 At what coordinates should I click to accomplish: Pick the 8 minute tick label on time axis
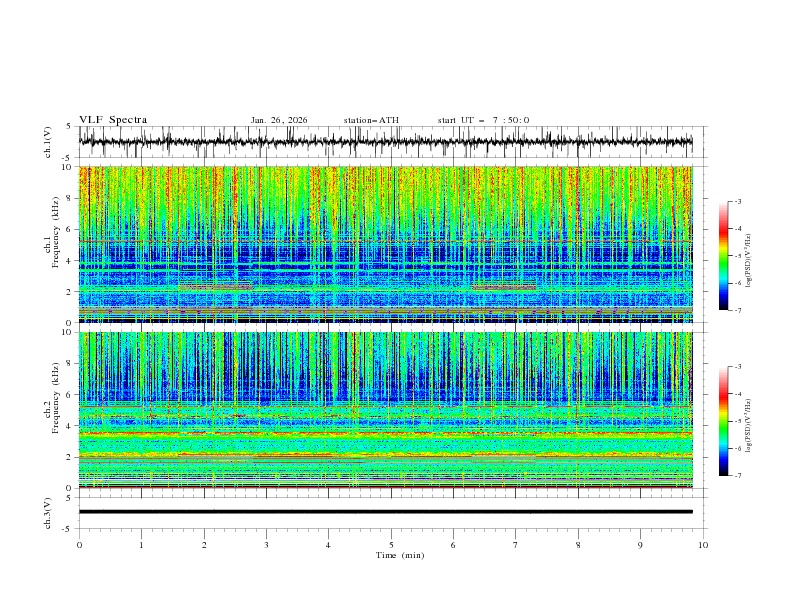(x=578, y=545)
